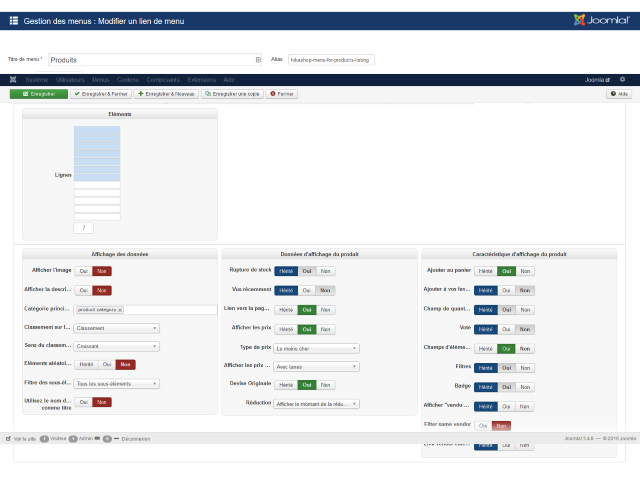The image size is (640, 489).
Task: Click the Titre de menu field with Produits
Action: pos(155,60)
